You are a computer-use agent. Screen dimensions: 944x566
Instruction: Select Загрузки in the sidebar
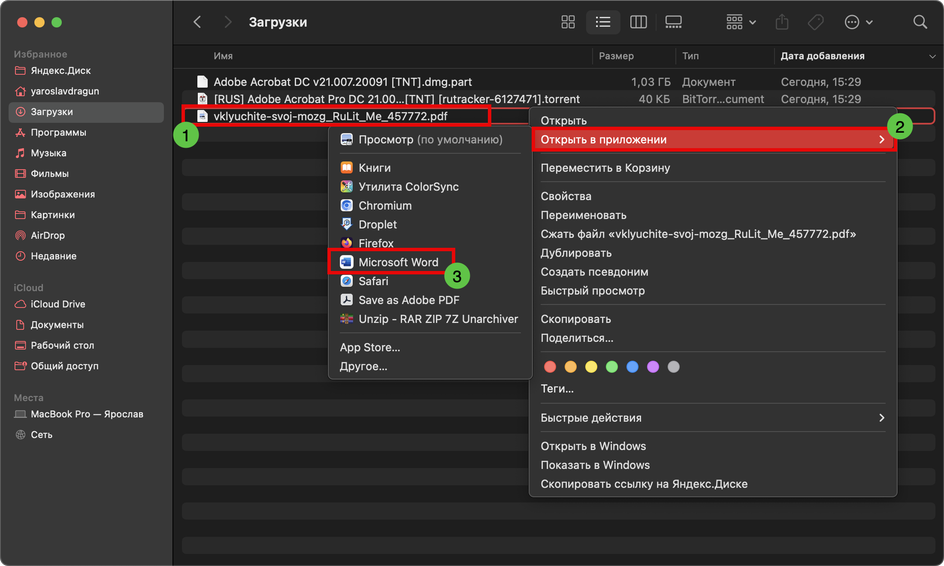point(86,111)
